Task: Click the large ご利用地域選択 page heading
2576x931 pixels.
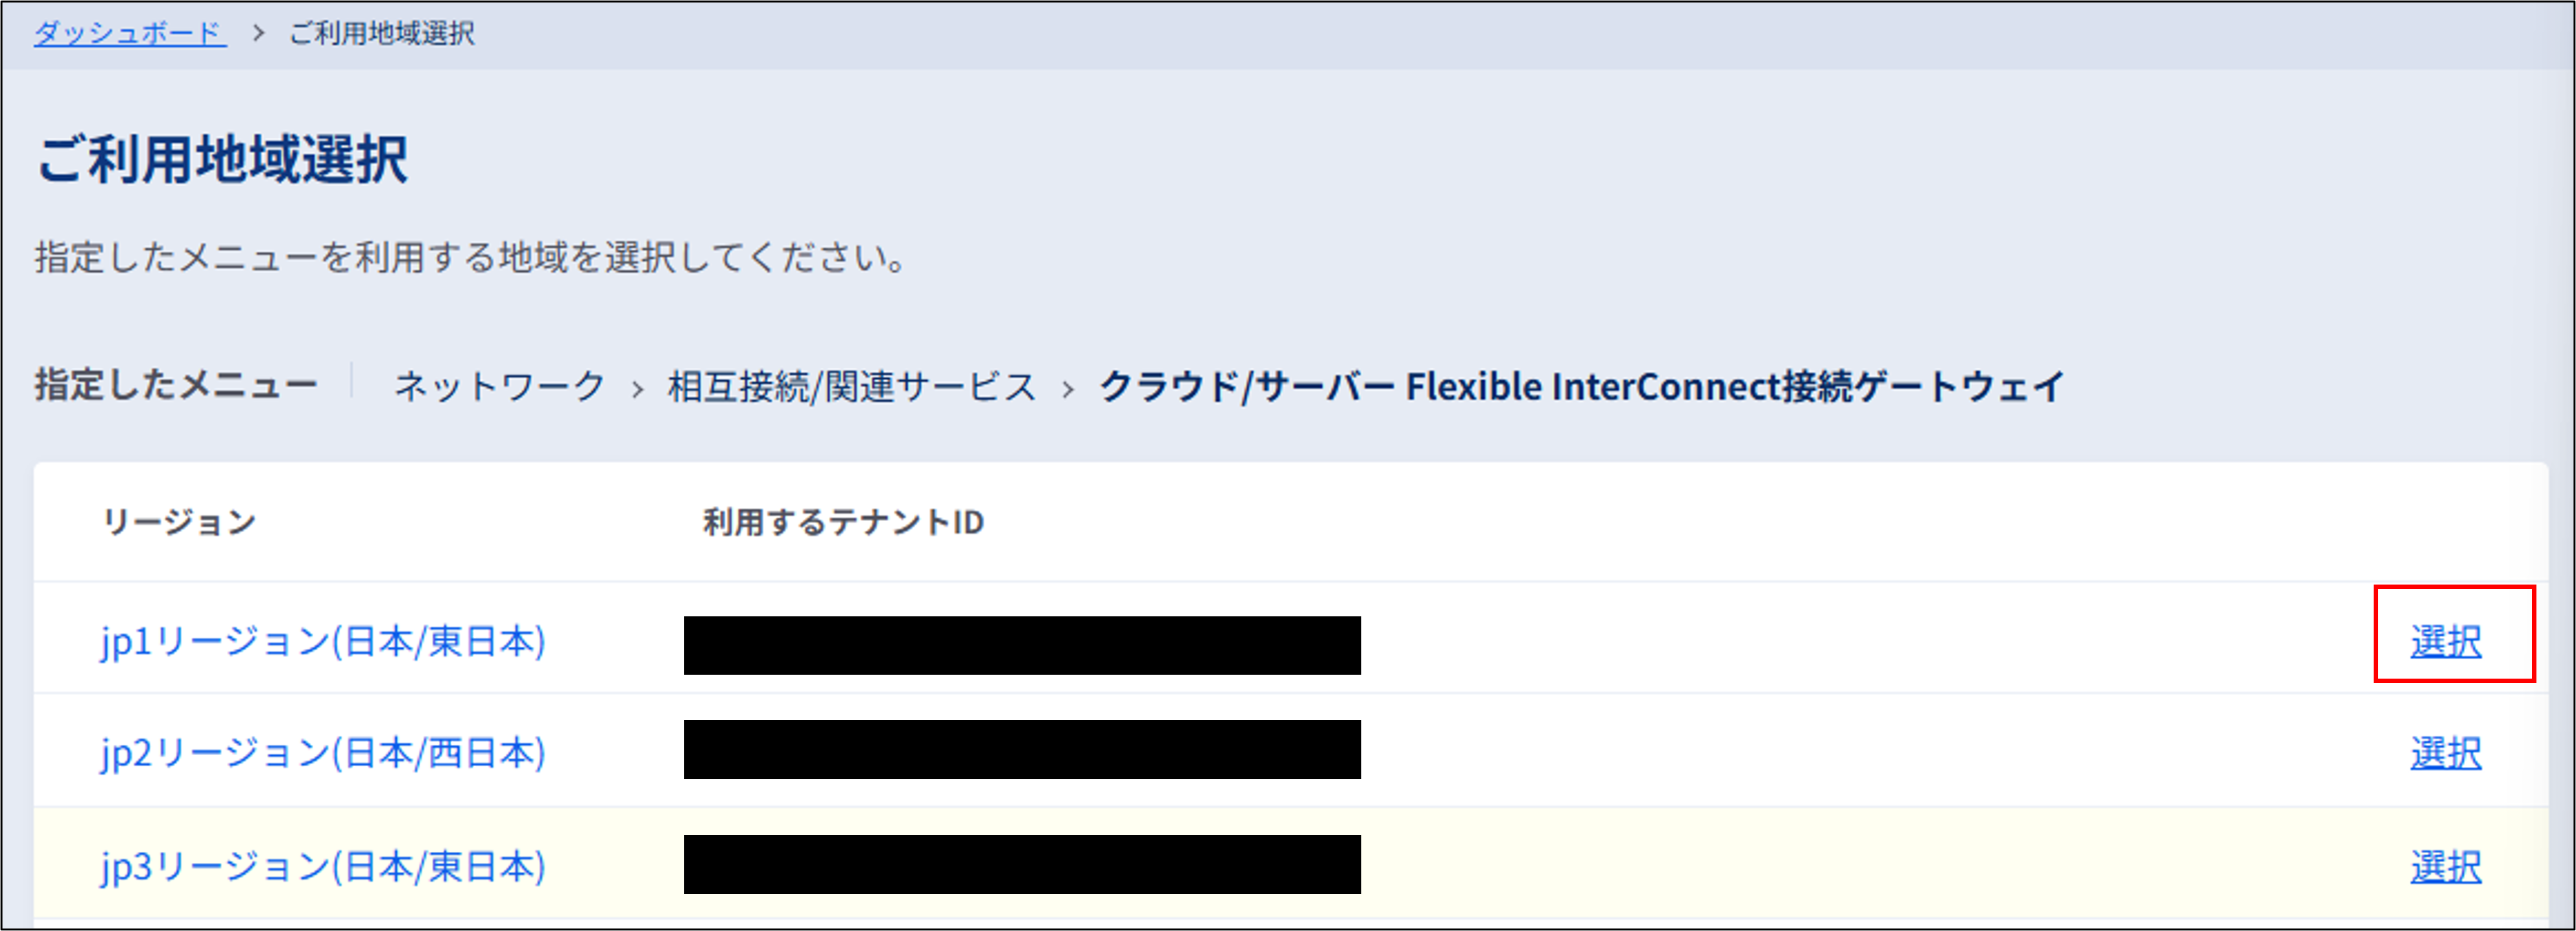Action: pos(222,159)
